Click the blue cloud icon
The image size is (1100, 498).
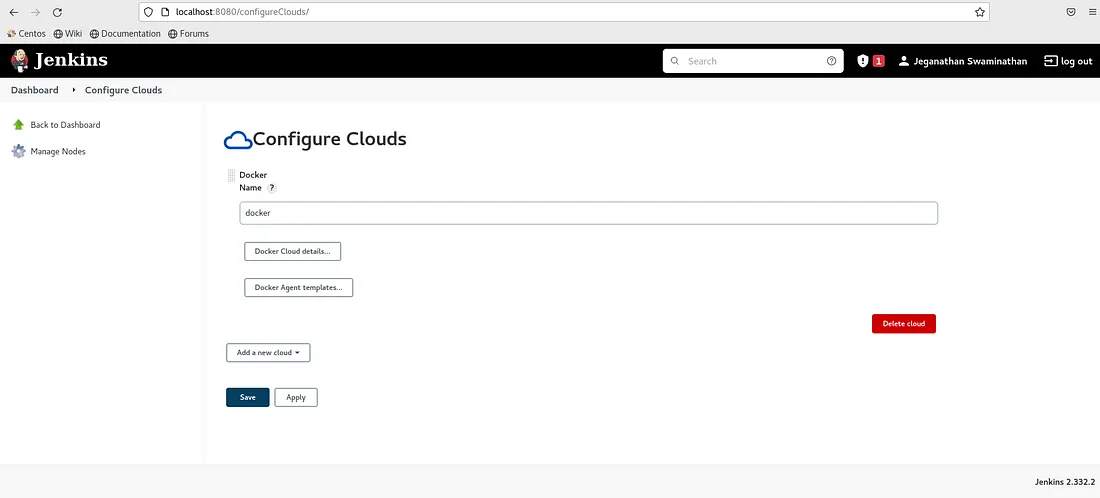pyautogui.click(x=238, y=140)
